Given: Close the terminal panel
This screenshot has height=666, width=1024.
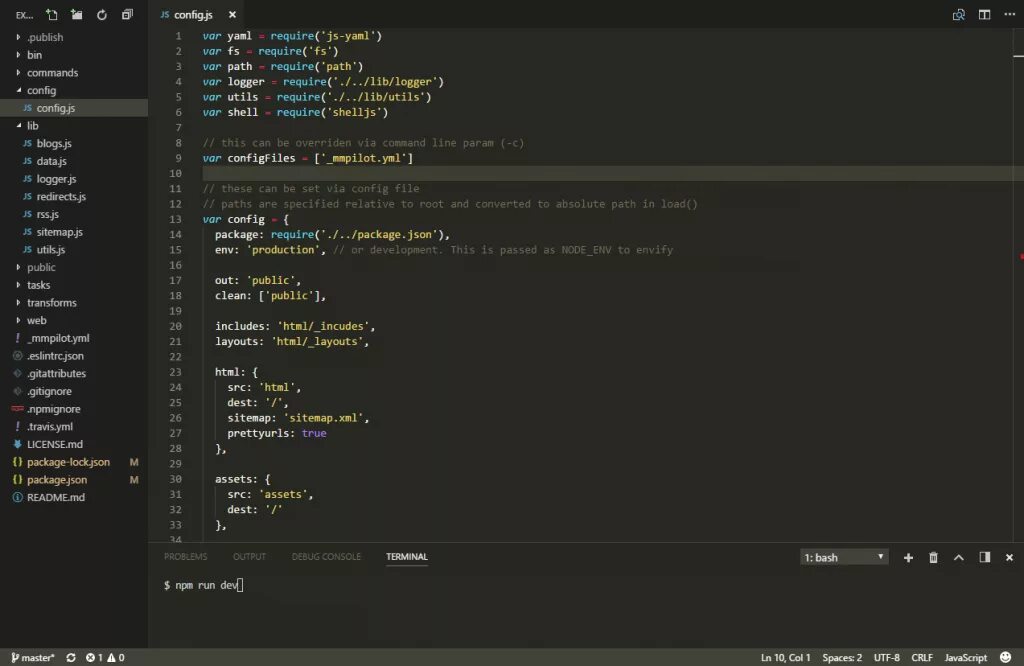Looking at the screenshot, I should tap(1010, 557).
